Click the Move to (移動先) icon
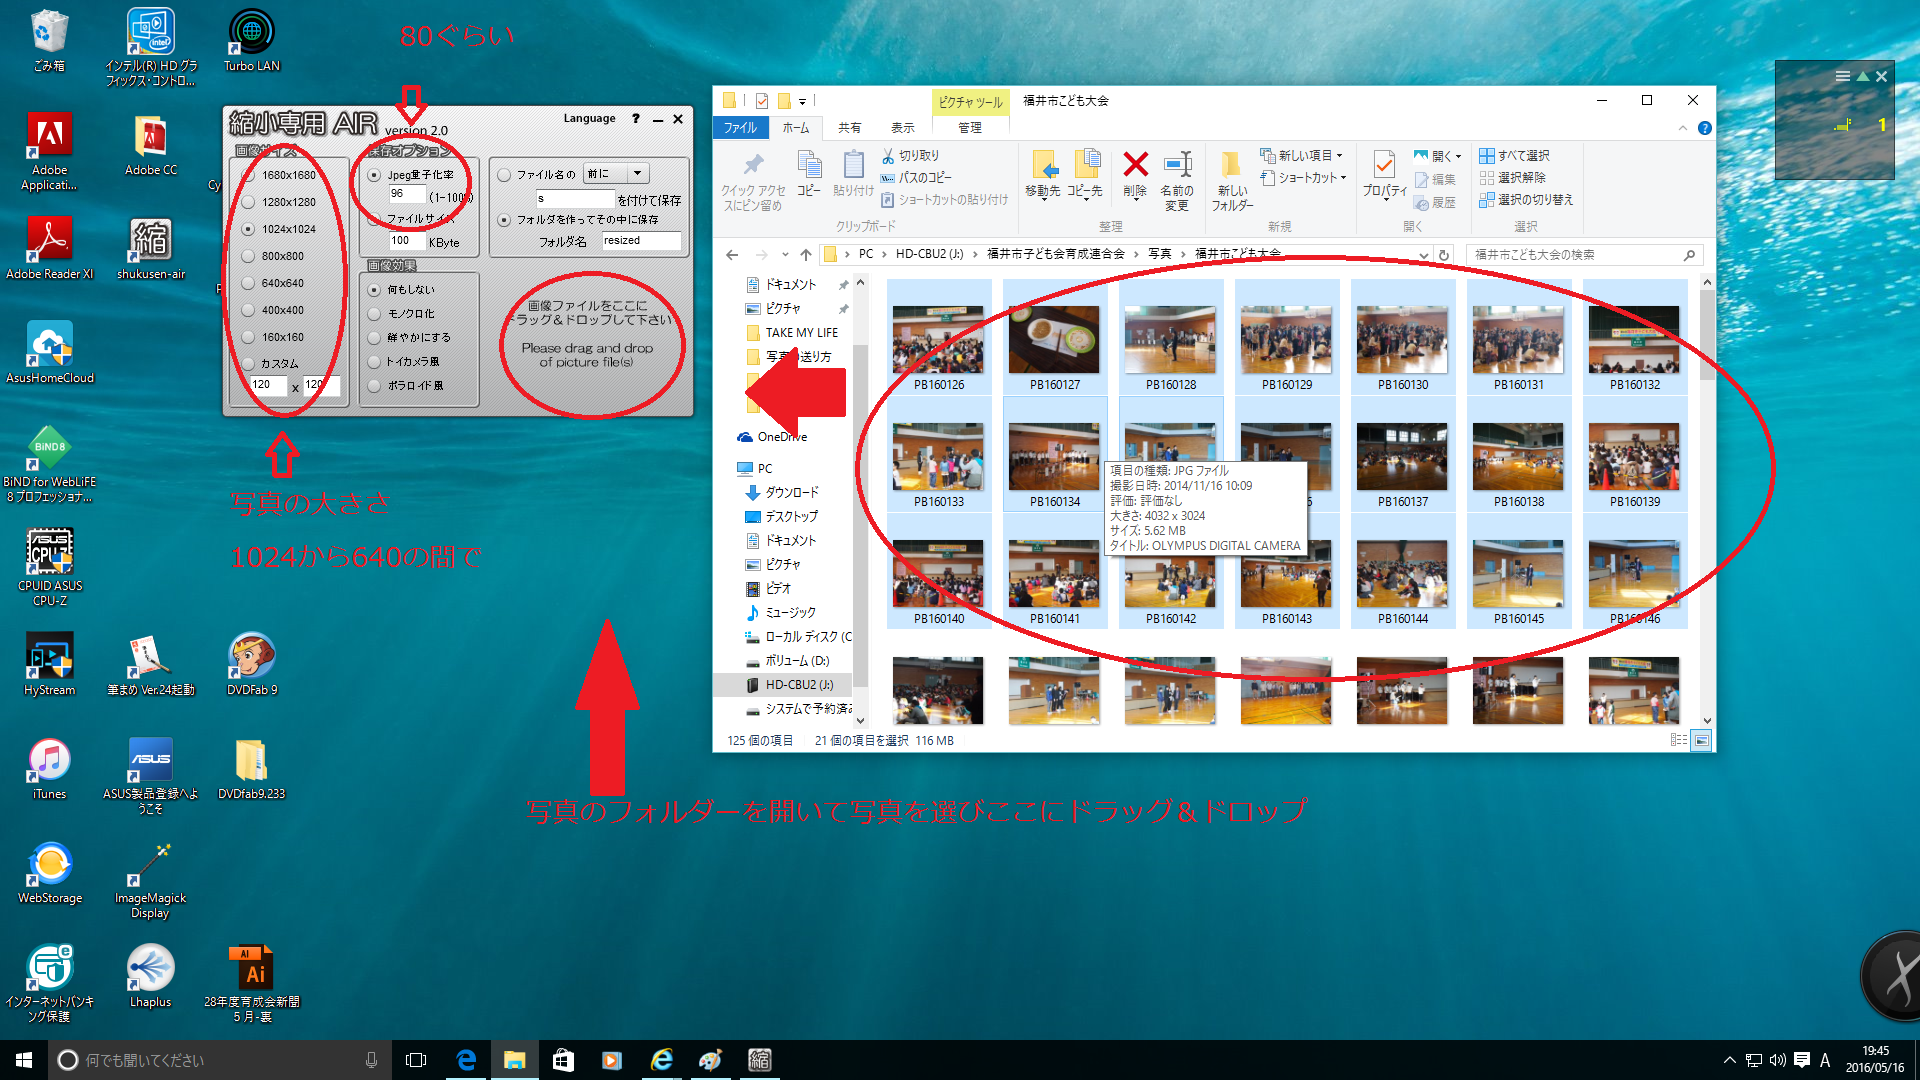Viewport: 1920px width, 1080px height. [1043, 164]
